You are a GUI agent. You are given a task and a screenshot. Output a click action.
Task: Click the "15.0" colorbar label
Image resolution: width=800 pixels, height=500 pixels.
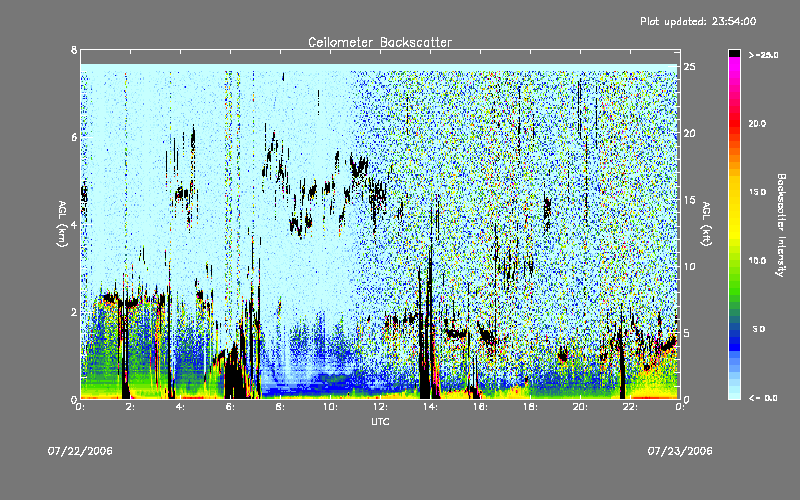[x=757, y=192]
